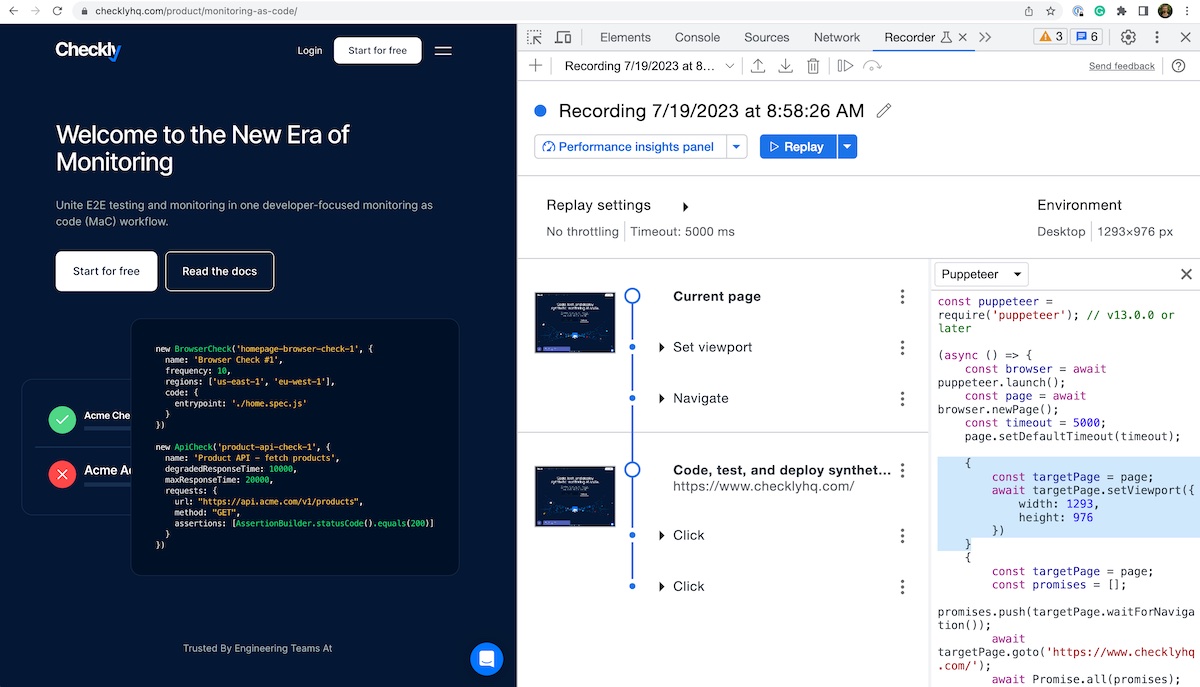This screenshot has width=1200, height=687.
Task: Click the step over icon in recorder toolbar
Action: tap(873, 66)
